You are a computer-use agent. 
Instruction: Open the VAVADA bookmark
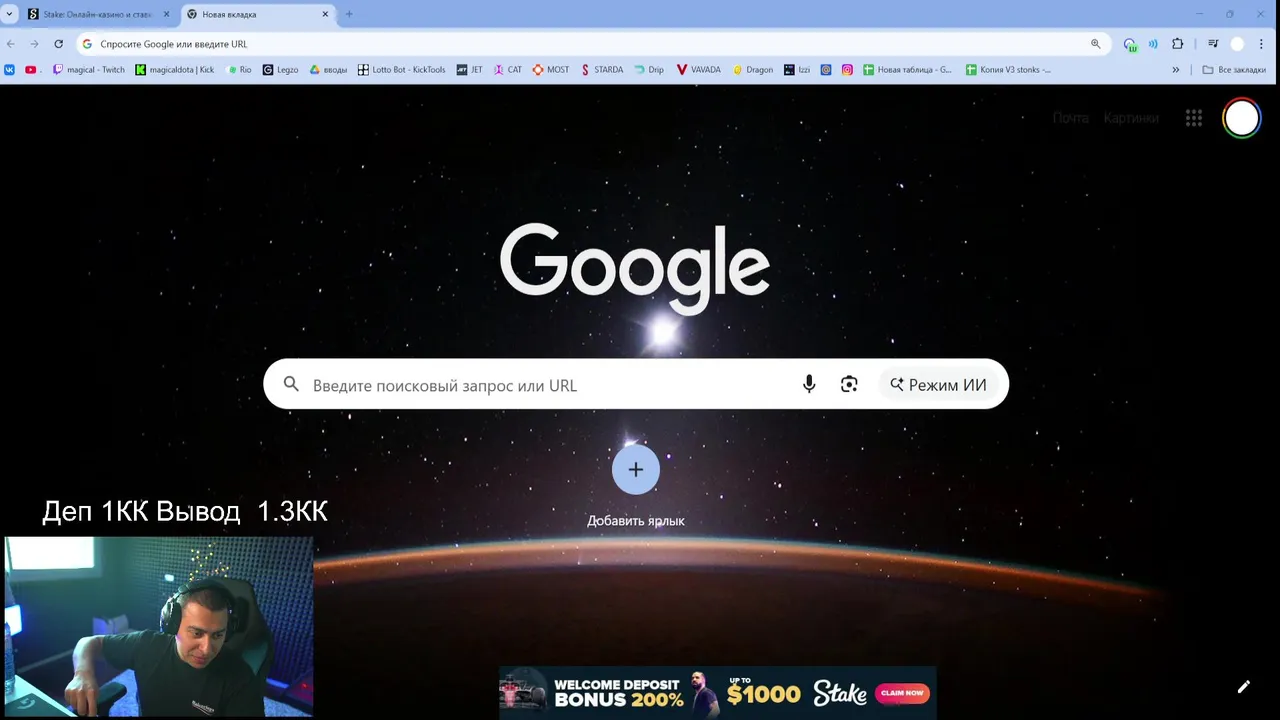point(699,70)
